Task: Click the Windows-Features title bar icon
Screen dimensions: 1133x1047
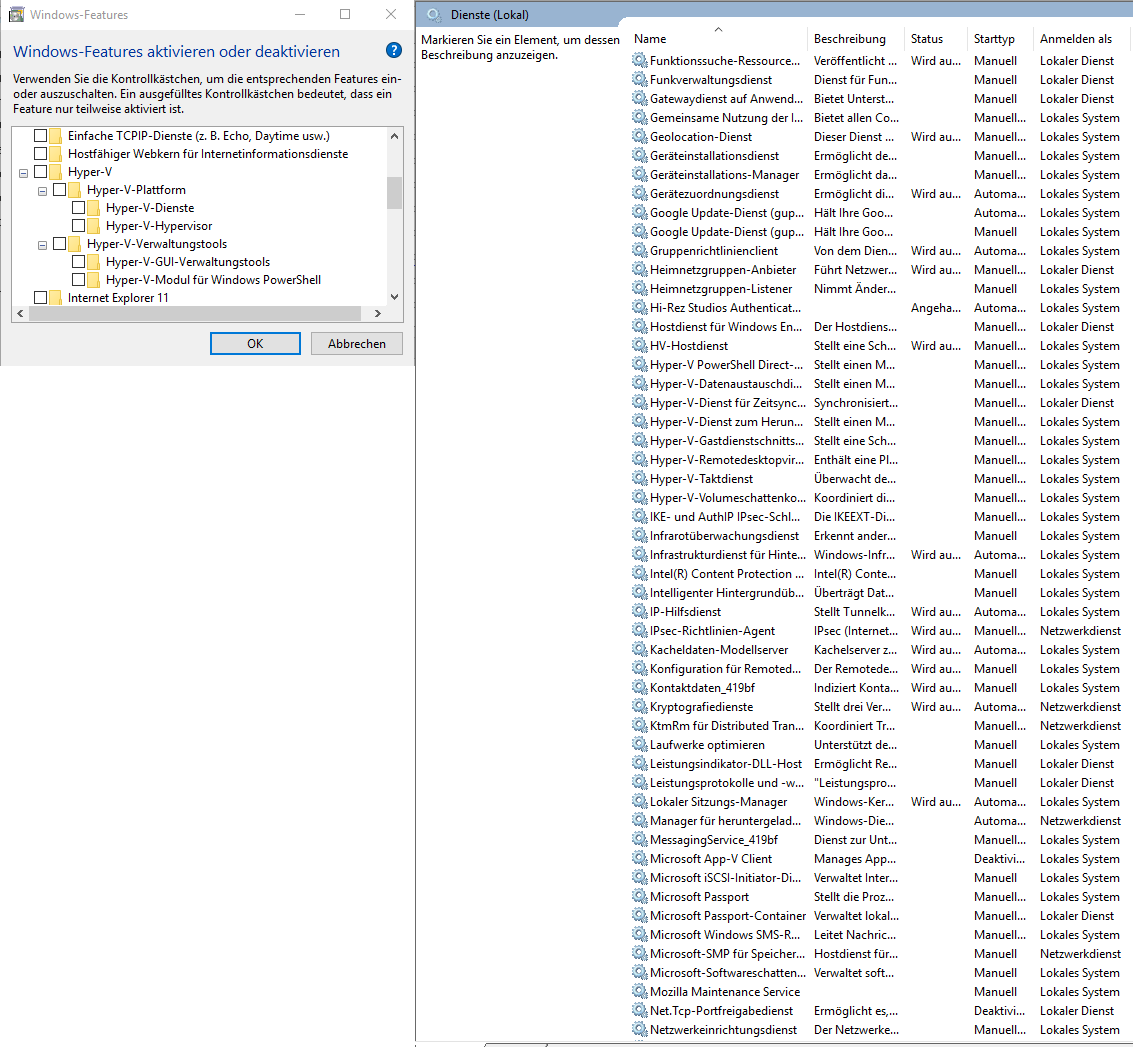Action: point(17,14)
